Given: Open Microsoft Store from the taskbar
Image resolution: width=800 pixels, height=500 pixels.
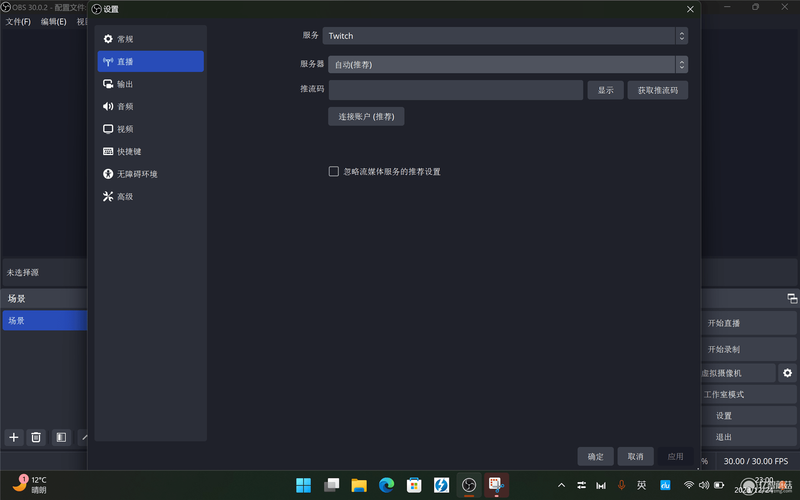Looking at the screenshot, I should (414, 485).
